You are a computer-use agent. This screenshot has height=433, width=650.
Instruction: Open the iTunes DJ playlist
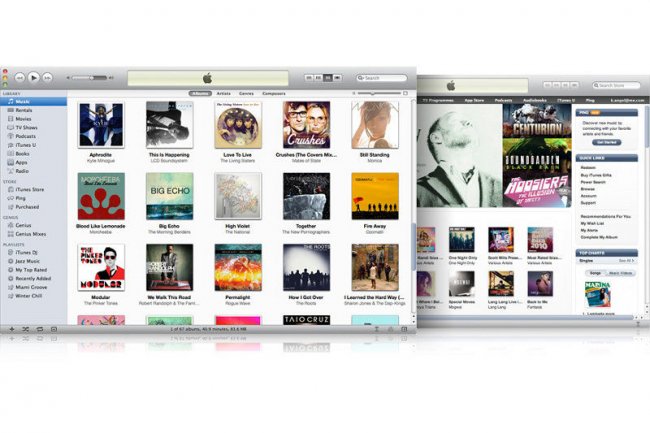click(27, 253)
